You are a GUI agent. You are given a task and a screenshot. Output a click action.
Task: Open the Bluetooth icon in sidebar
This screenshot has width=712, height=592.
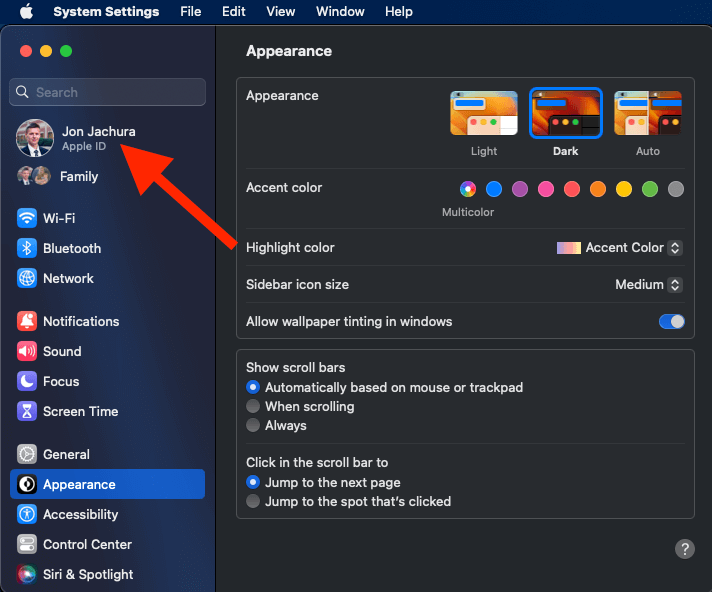pos(27,248)
